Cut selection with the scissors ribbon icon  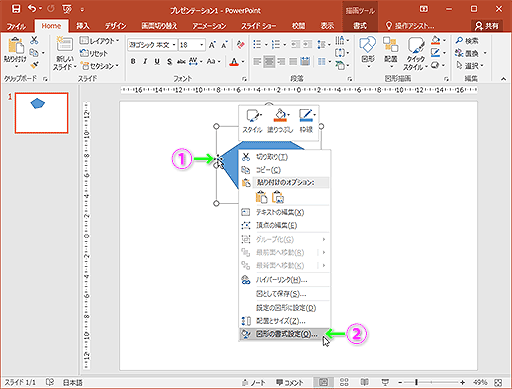[x=34, y=40]
